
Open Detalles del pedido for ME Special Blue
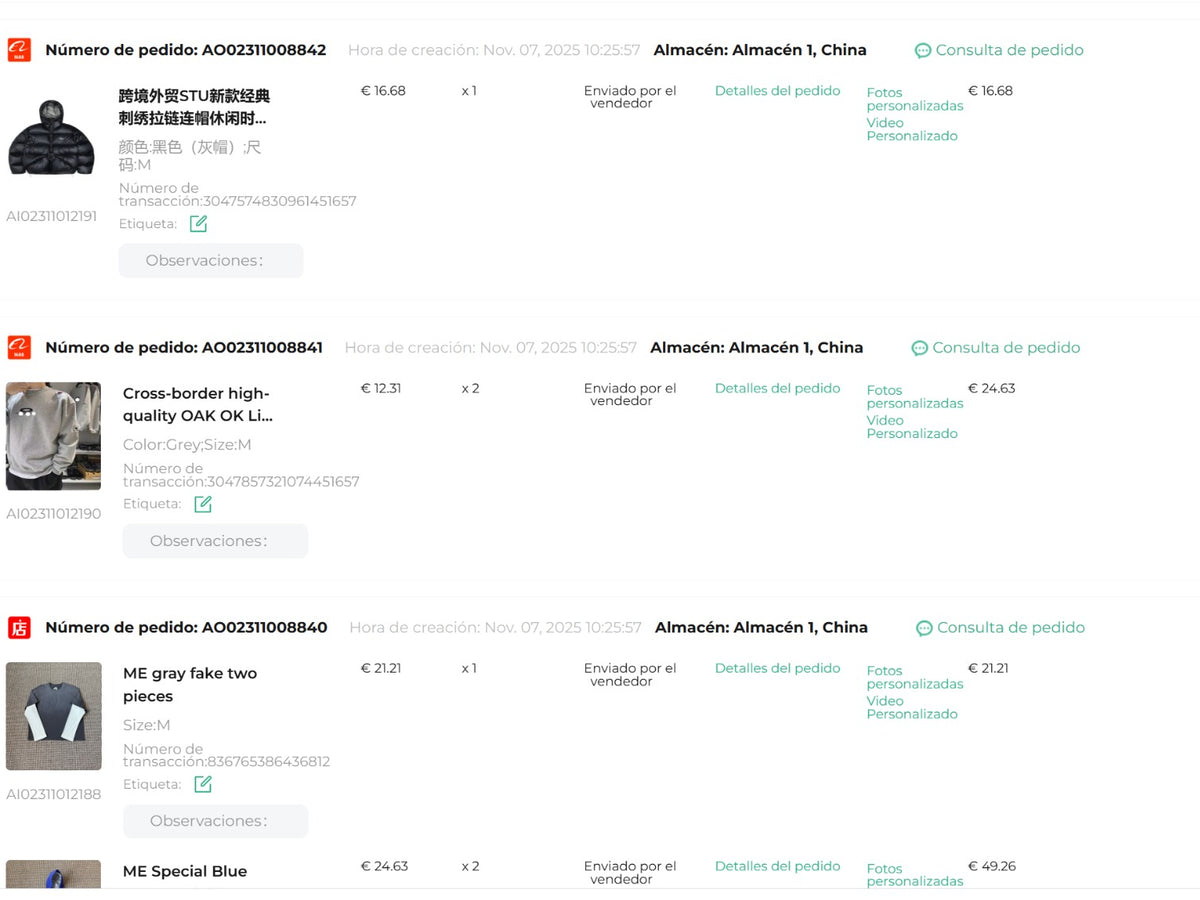tap(777, 866)
